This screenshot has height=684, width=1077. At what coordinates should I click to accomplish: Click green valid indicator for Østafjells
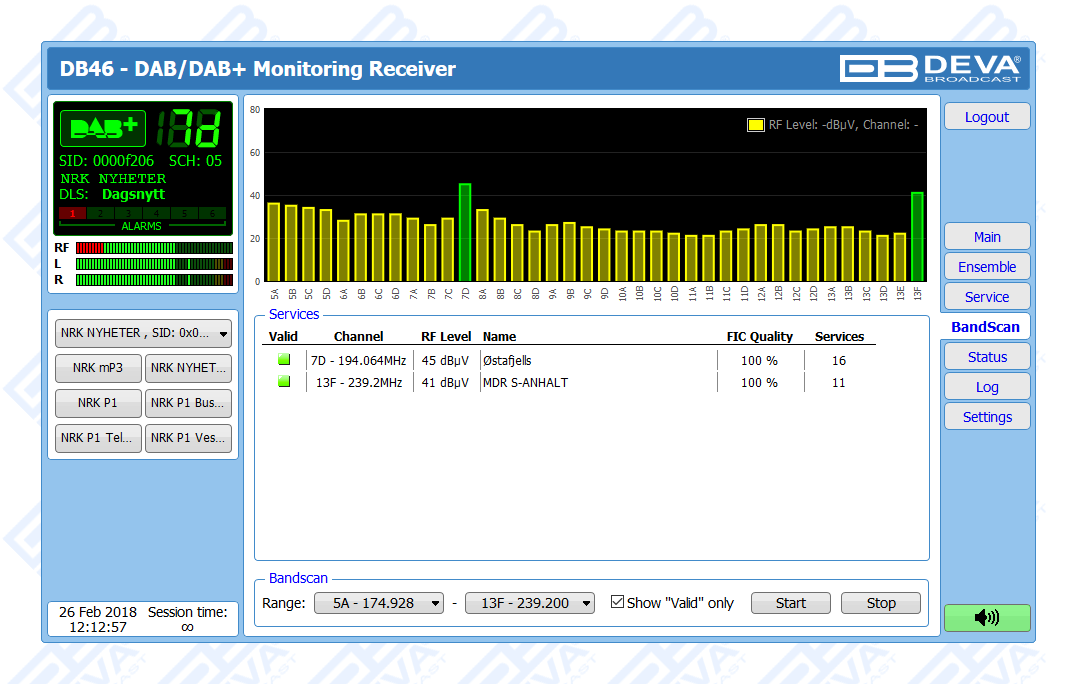(284, 360)
